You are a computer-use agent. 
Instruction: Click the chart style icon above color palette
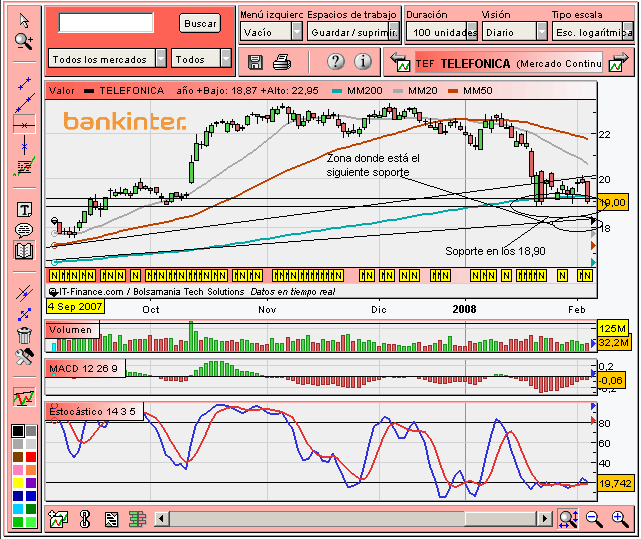tap(24, 397)
